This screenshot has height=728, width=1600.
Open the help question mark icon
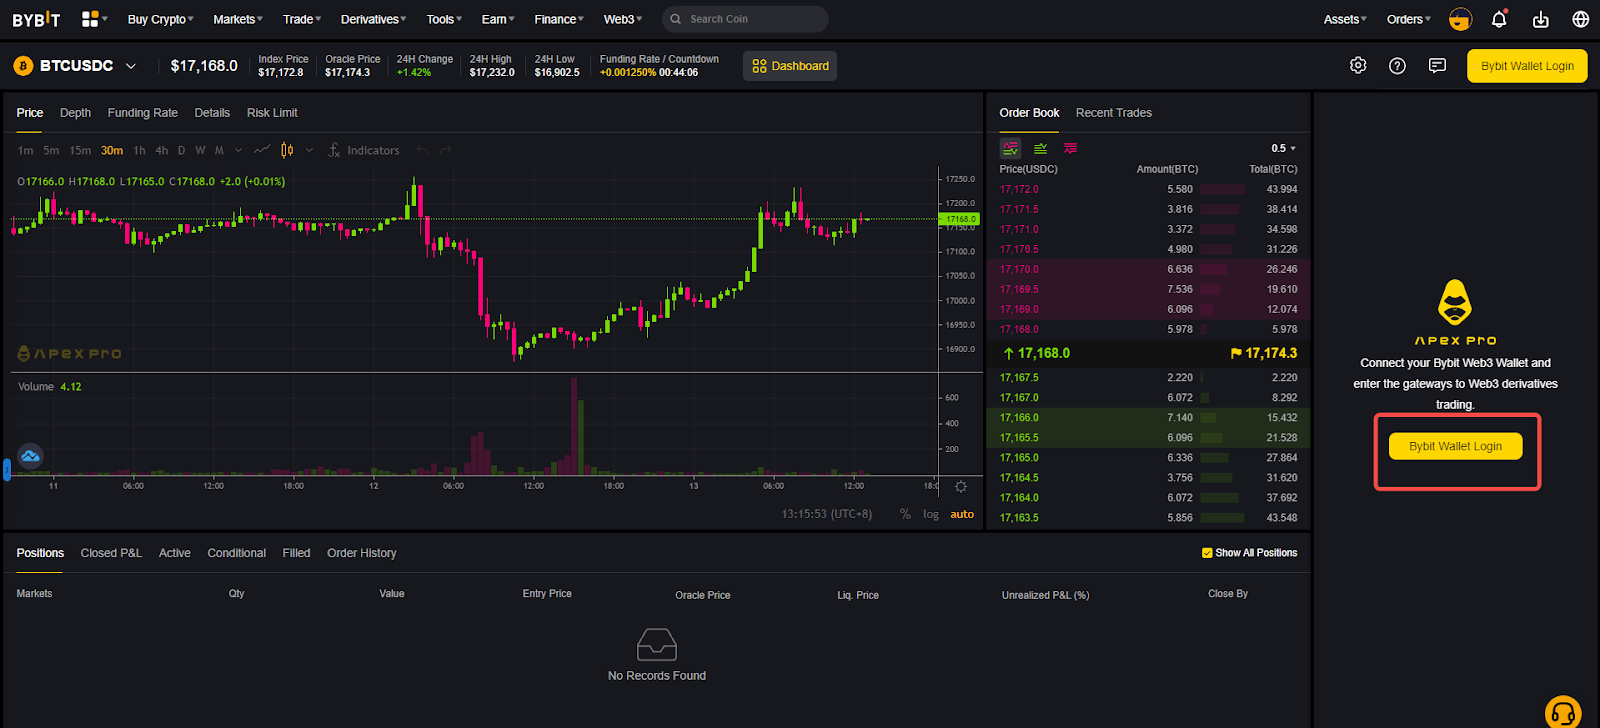[1398, 65]
